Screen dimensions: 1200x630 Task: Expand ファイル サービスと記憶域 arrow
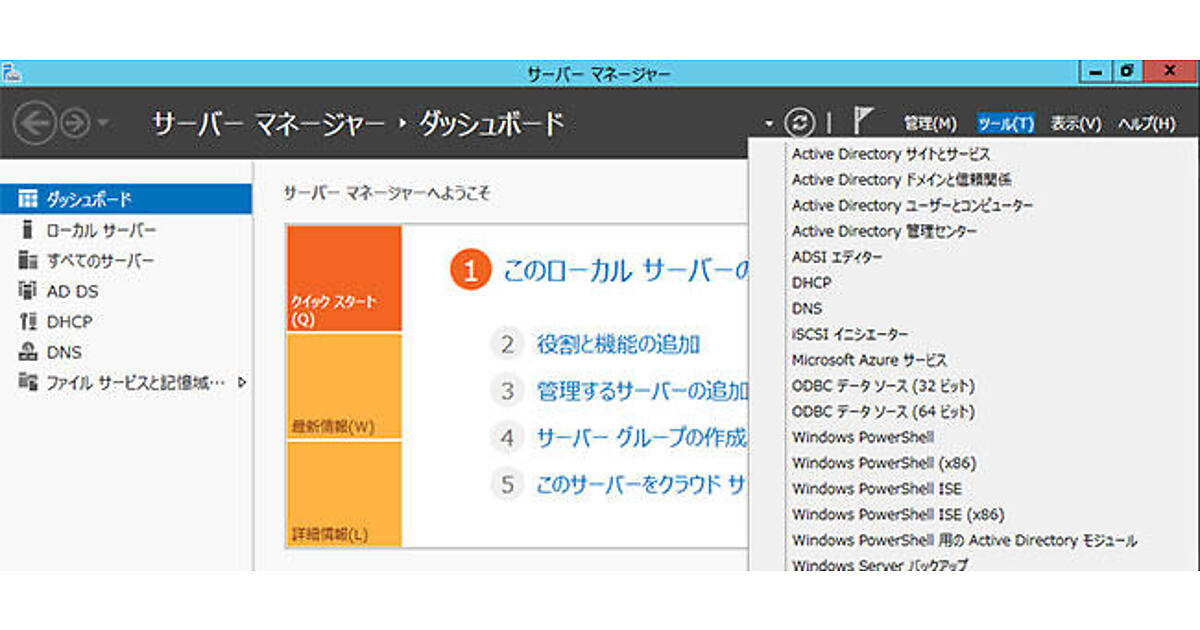coord(242,383)
